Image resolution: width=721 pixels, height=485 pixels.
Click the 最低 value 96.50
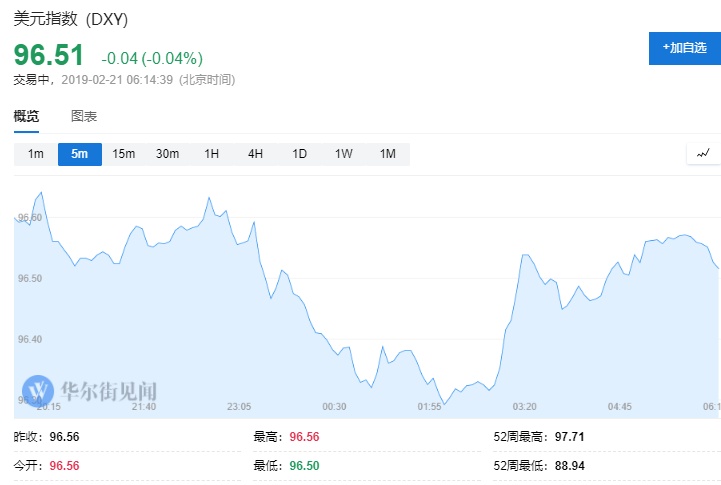[x=305, y=466]
